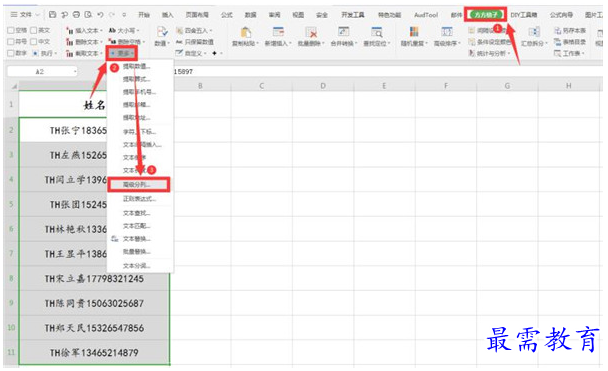Click the 随机重复 colored-grid icon
Viewport: 608px width, 371px height.
pyautogui.click(x=414, y=32)
